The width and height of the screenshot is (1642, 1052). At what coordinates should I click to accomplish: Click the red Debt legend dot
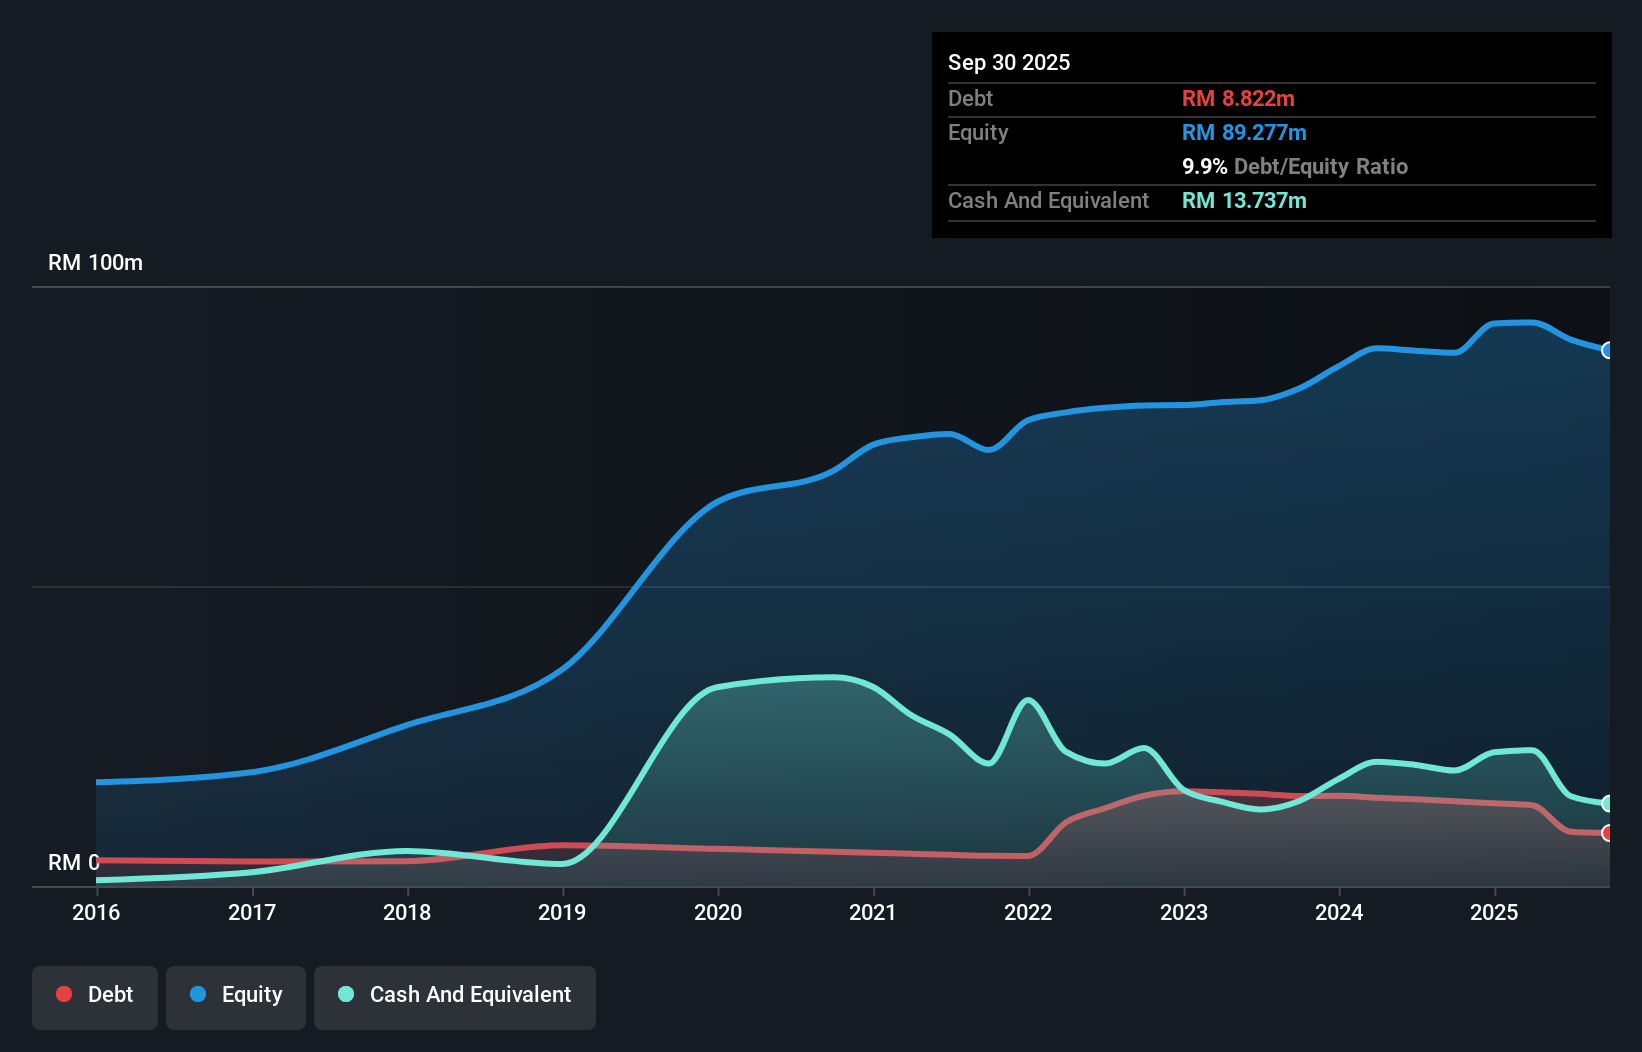pos(64,994)
